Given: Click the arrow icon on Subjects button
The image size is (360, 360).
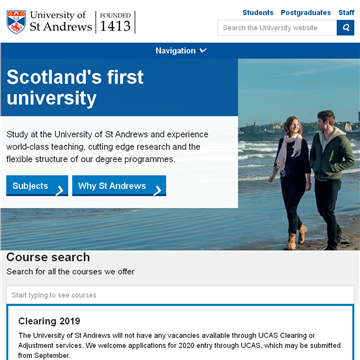Looking at the screenshot, I should [x=60, y=191].
